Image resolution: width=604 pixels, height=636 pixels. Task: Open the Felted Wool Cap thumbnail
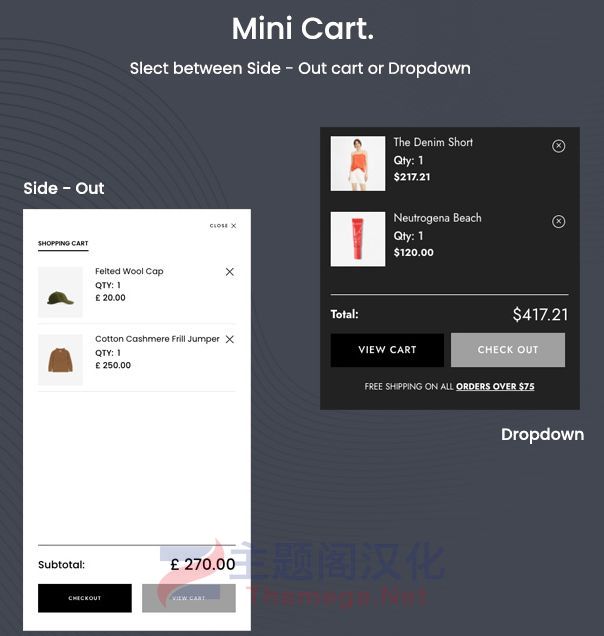(60, 292)
